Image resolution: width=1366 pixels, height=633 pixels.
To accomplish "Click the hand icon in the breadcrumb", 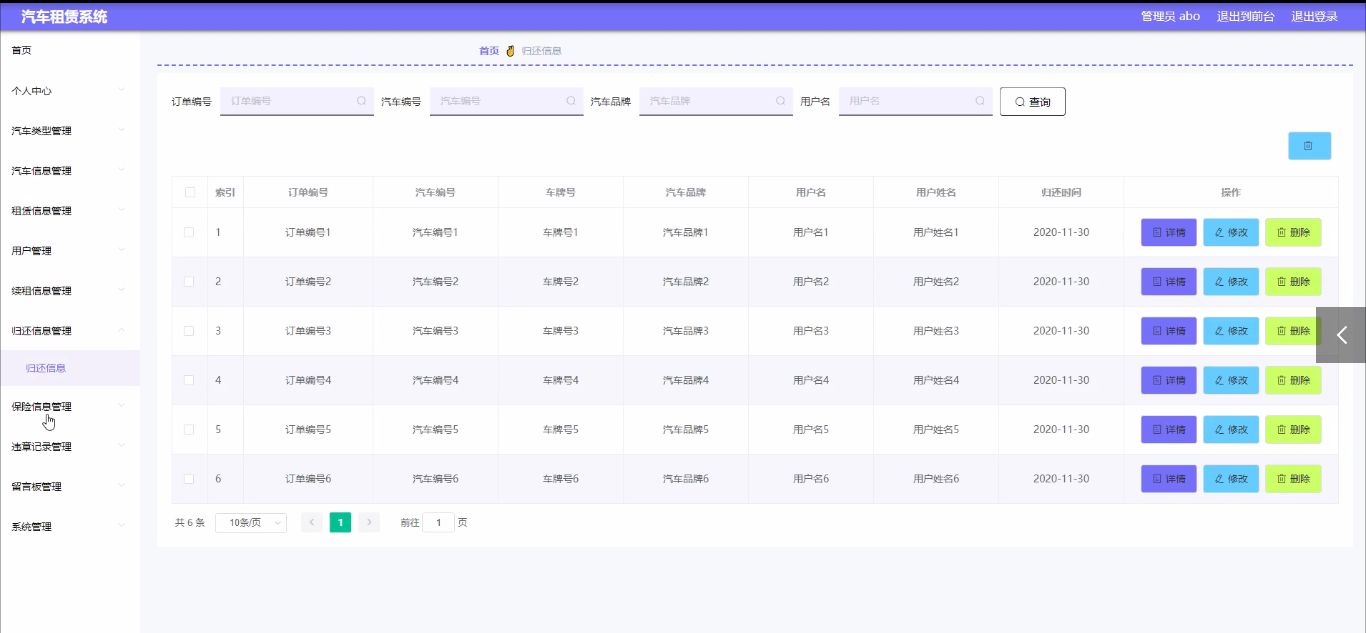I will pos(510,51).
